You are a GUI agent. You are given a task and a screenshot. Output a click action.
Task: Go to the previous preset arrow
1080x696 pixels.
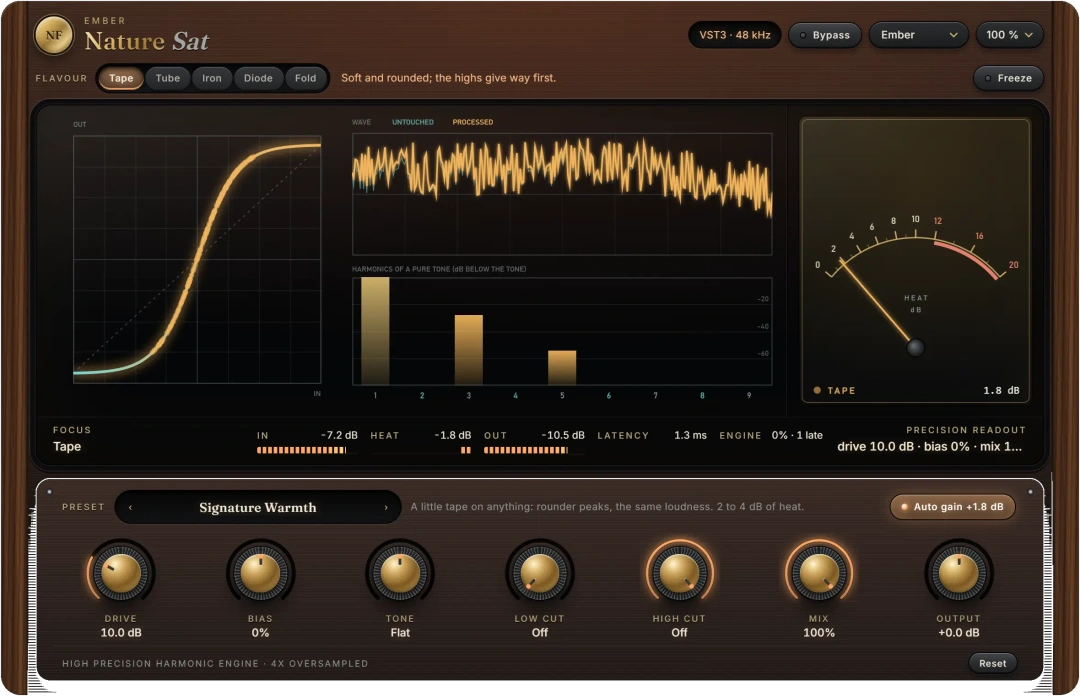coord(130,508)
